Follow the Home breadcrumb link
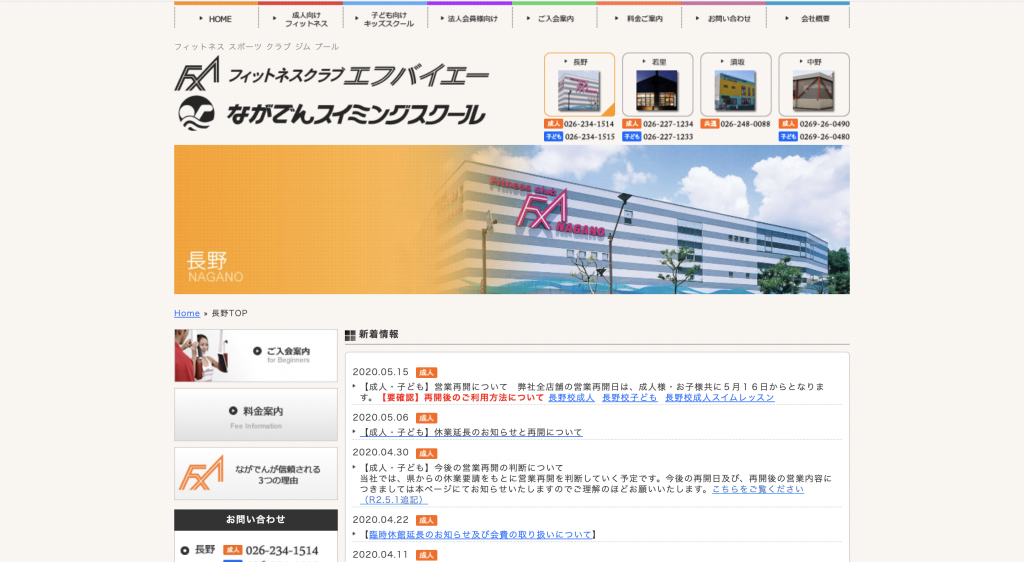The width and height of the screenshot is (1024, 562). pyautogui.click(x=187, y=313)
